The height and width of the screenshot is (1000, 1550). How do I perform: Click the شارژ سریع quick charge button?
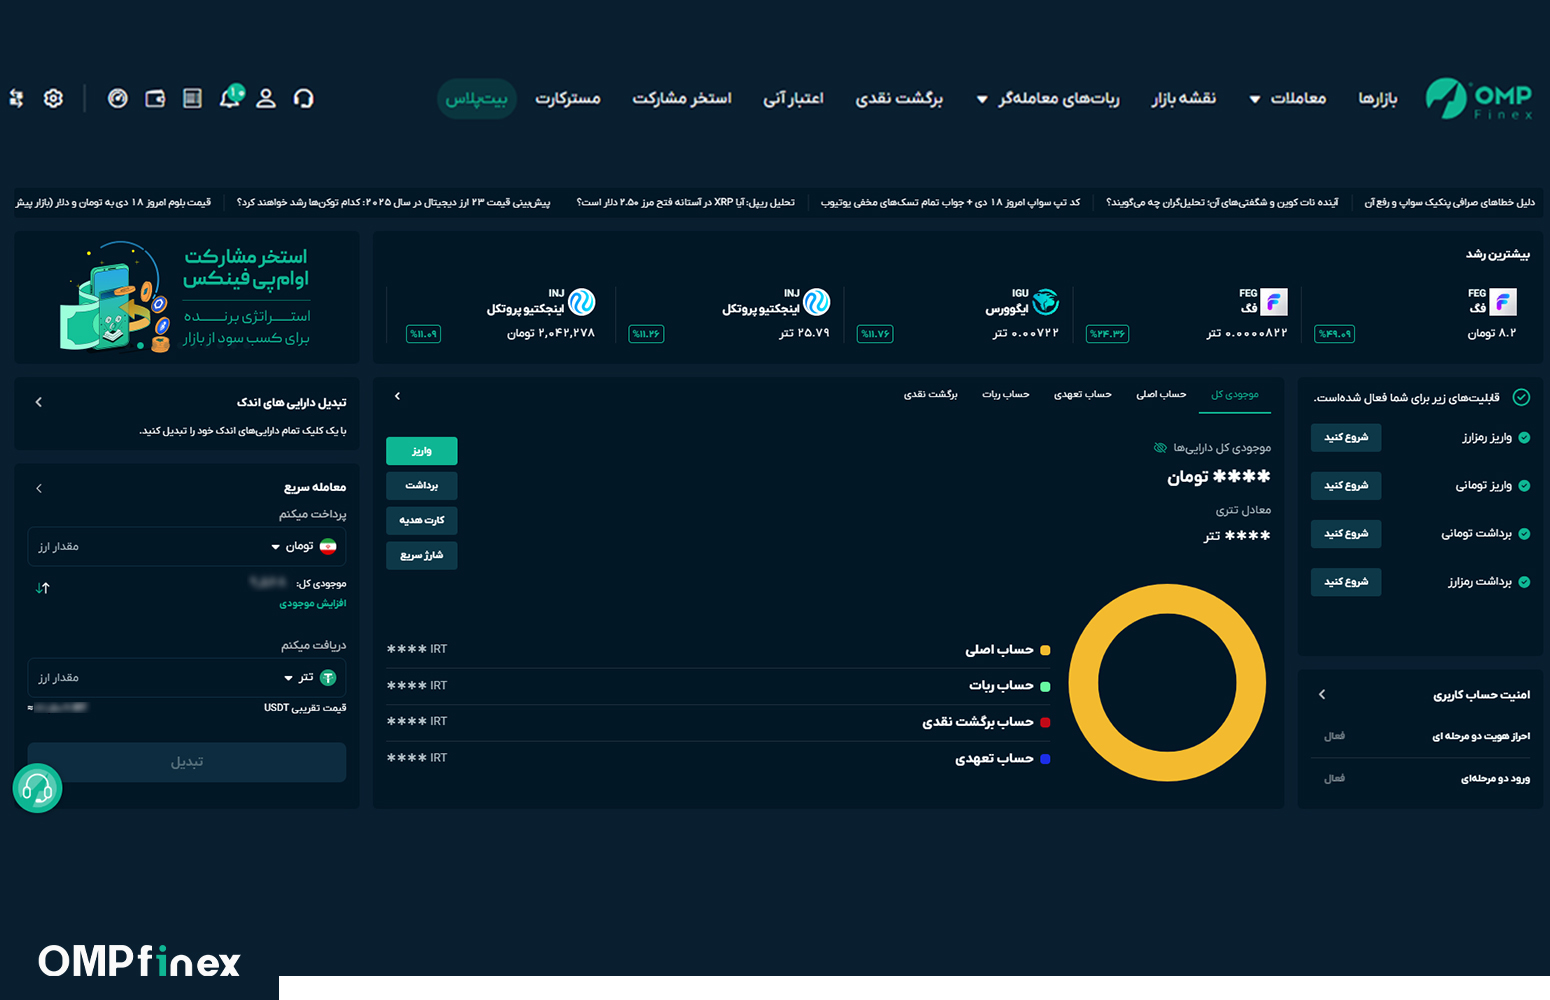pos(422,555)
